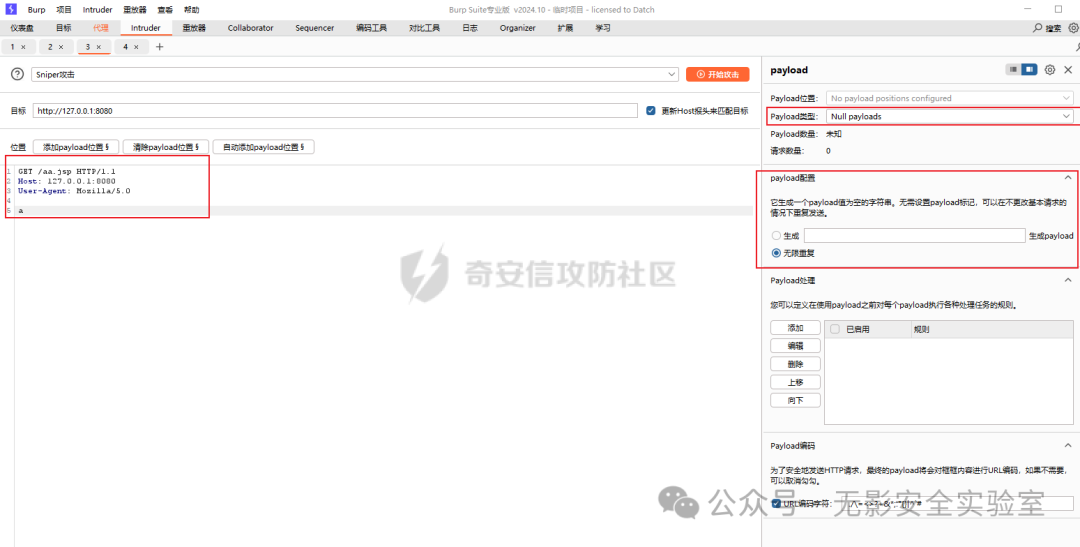
Task: Open the Intruder menu in menu bar
Action: pyautogui.click(x=97, y=10)
